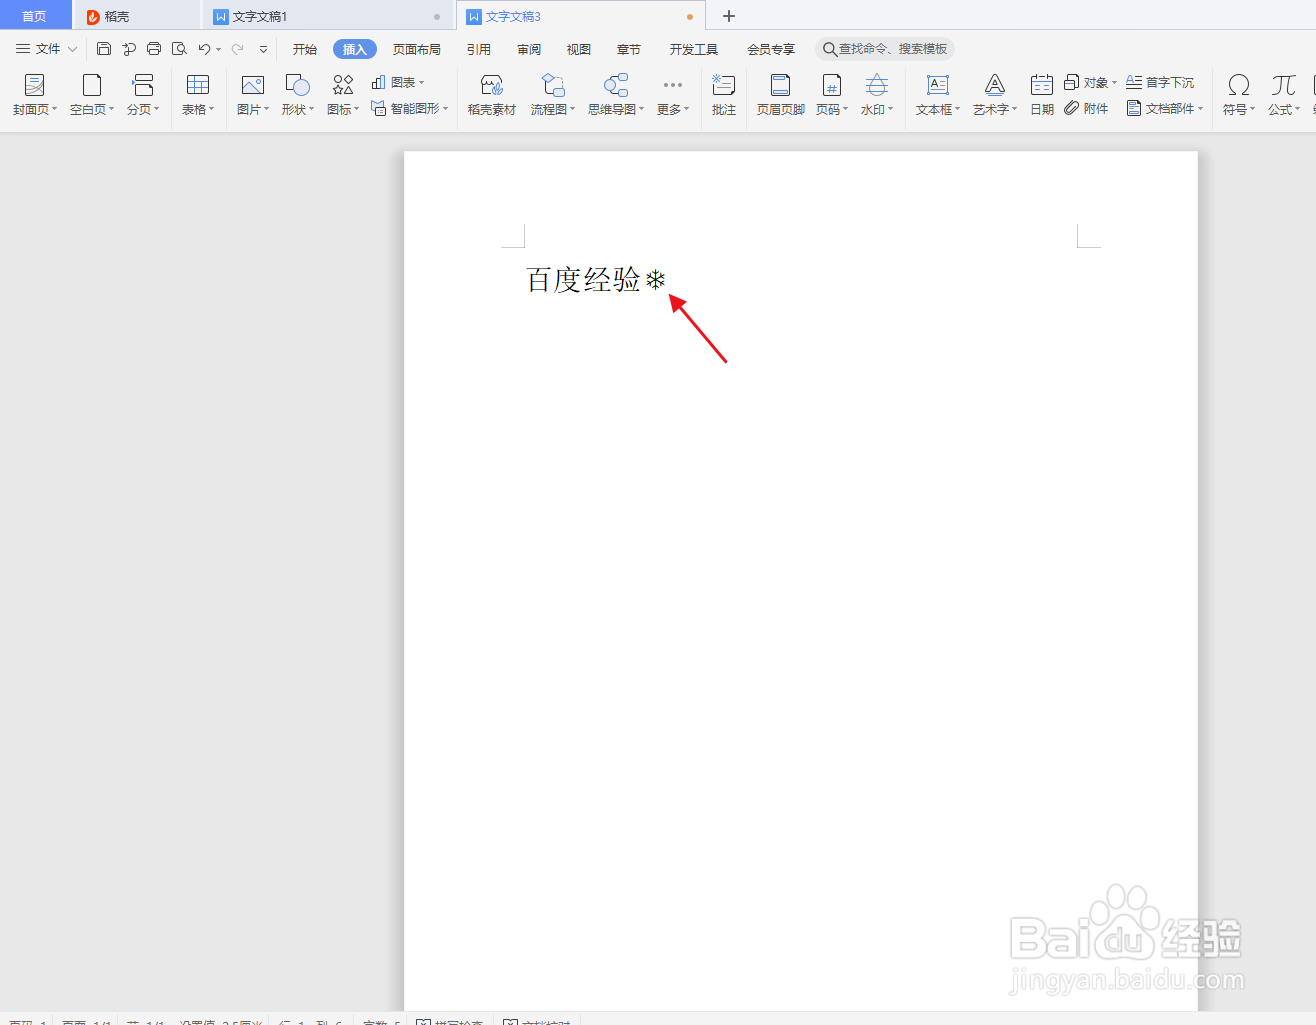Select document tab 文字文稿3
Screen dimensions: 1316x1025
[580, 16]
